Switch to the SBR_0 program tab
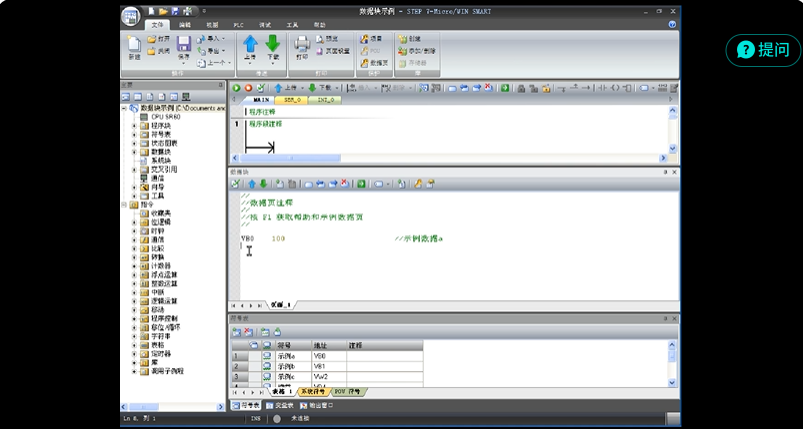803x430 pixels. click(x=293, y=100)
